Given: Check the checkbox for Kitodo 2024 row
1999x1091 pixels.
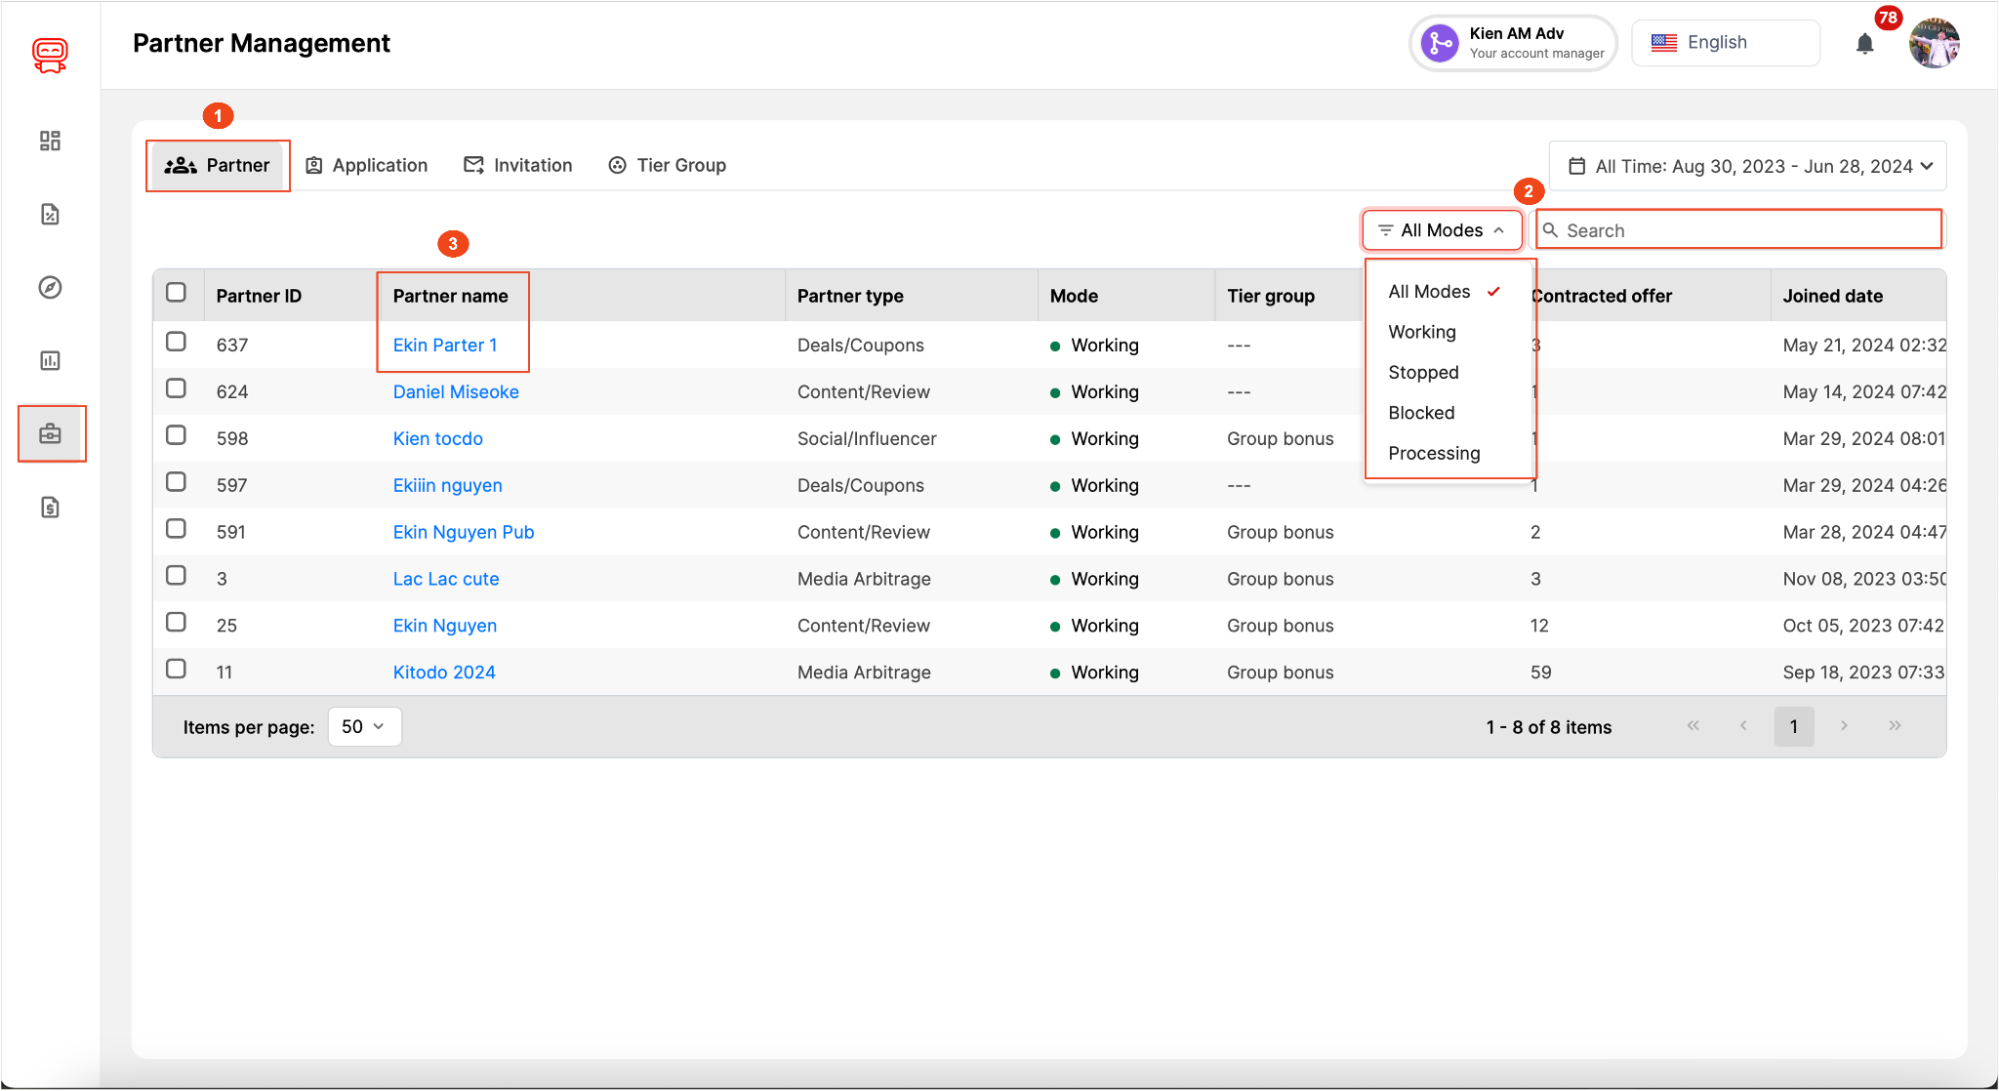Looking at the screenshot, I should (x=177, y=668).
